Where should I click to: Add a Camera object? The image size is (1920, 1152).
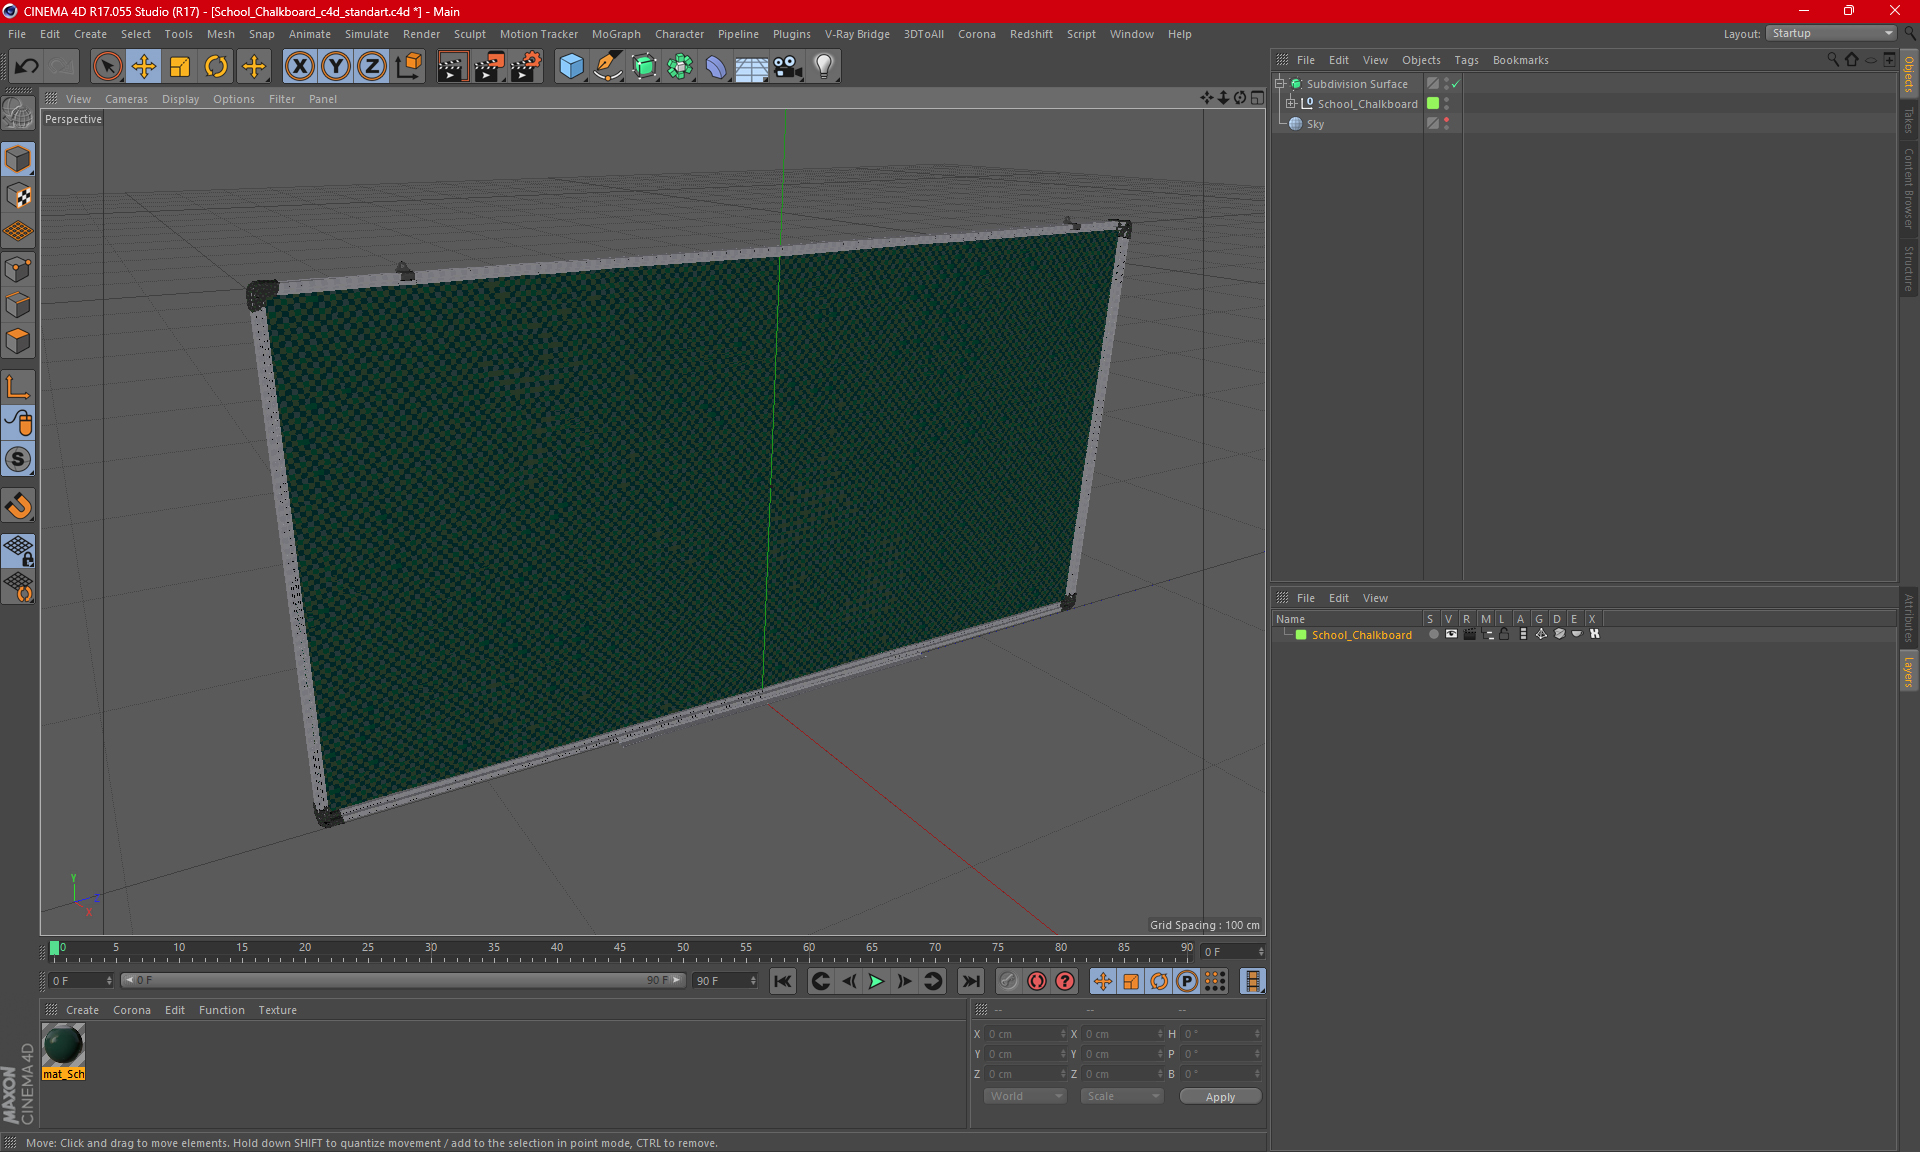788,66
